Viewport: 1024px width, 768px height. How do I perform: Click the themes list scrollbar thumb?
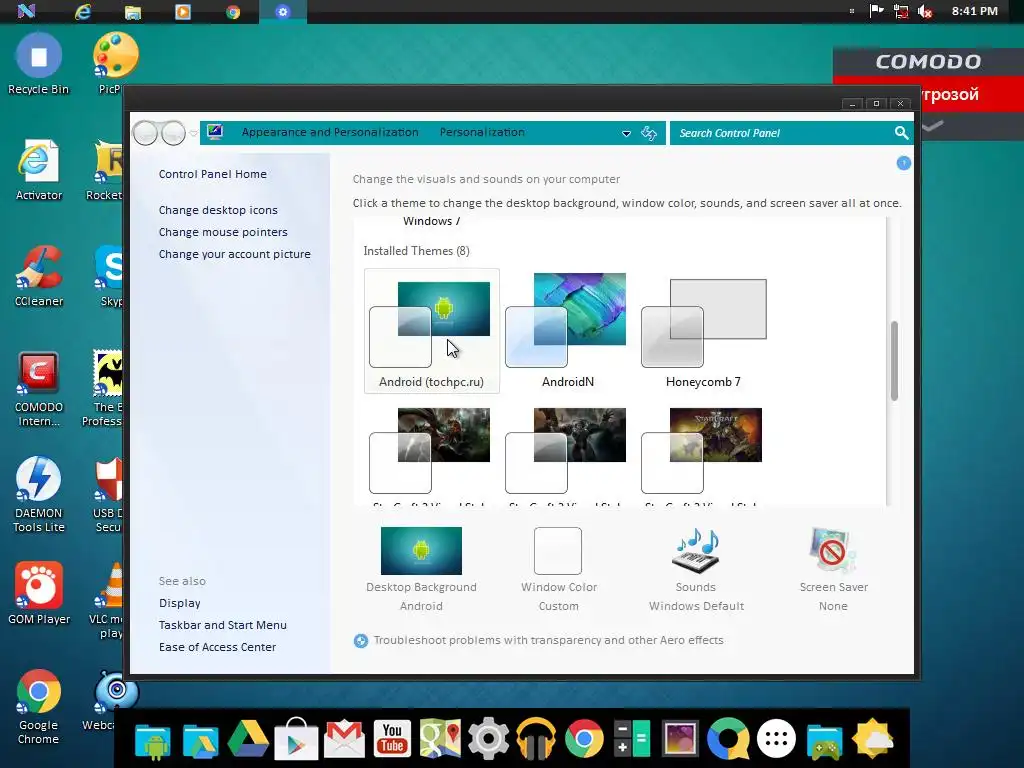click(894, 360)
